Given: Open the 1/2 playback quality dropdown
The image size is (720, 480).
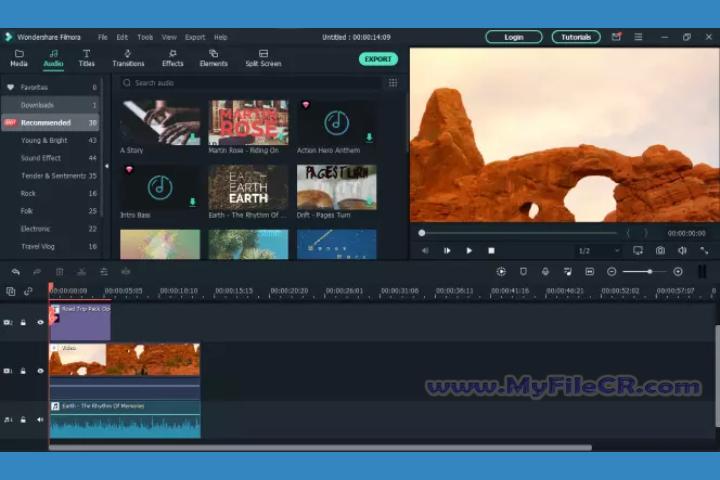Looking at the screenshot, I should 598,251.
